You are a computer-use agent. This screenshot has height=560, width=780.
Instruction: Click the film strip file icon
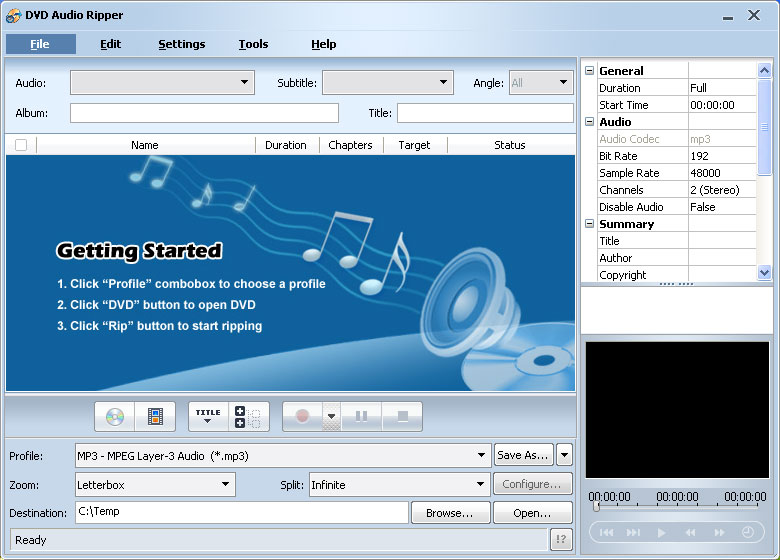tap(154, 416)
